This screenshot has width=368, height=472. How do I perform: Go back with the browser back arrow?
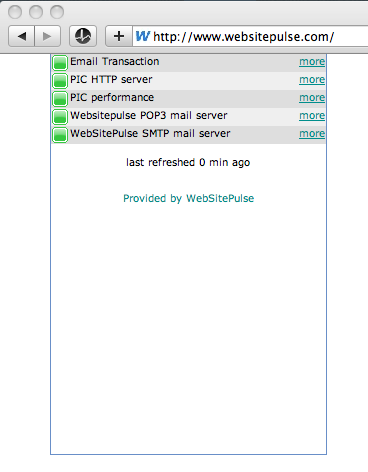21,36
